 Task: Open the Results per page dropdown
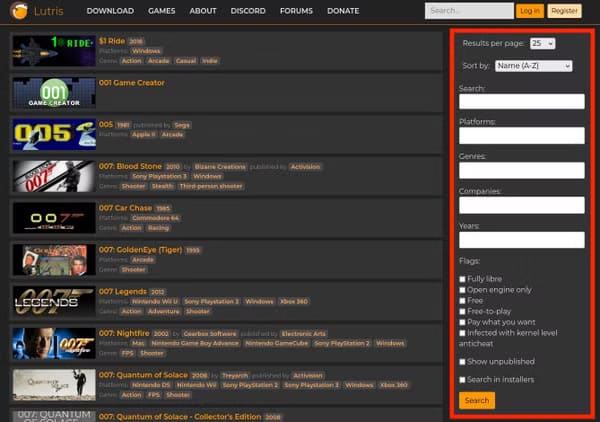pos(542,43)
